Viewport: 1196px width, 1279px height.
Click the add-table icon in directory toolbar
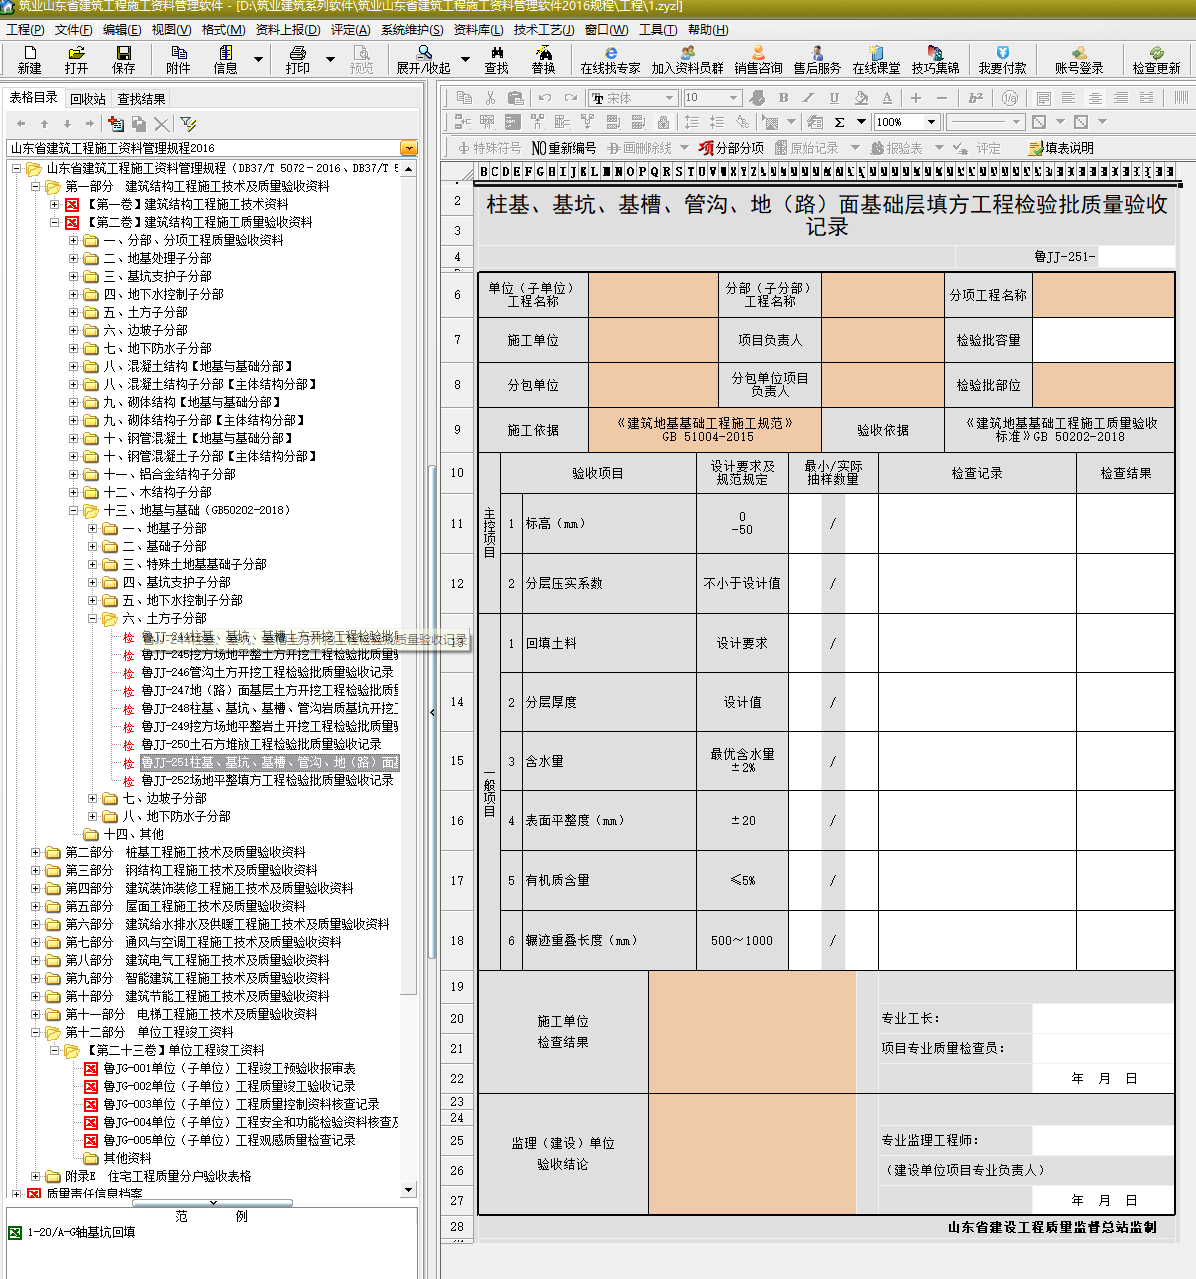116,123
